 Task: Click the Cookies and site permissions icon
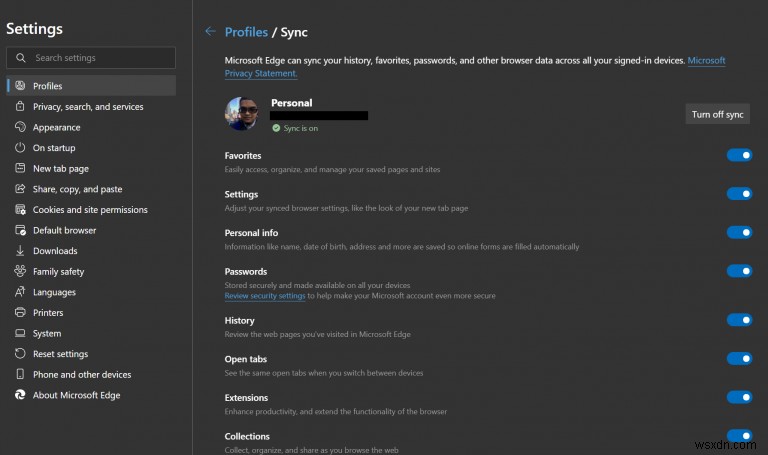[x=20, y=210]
